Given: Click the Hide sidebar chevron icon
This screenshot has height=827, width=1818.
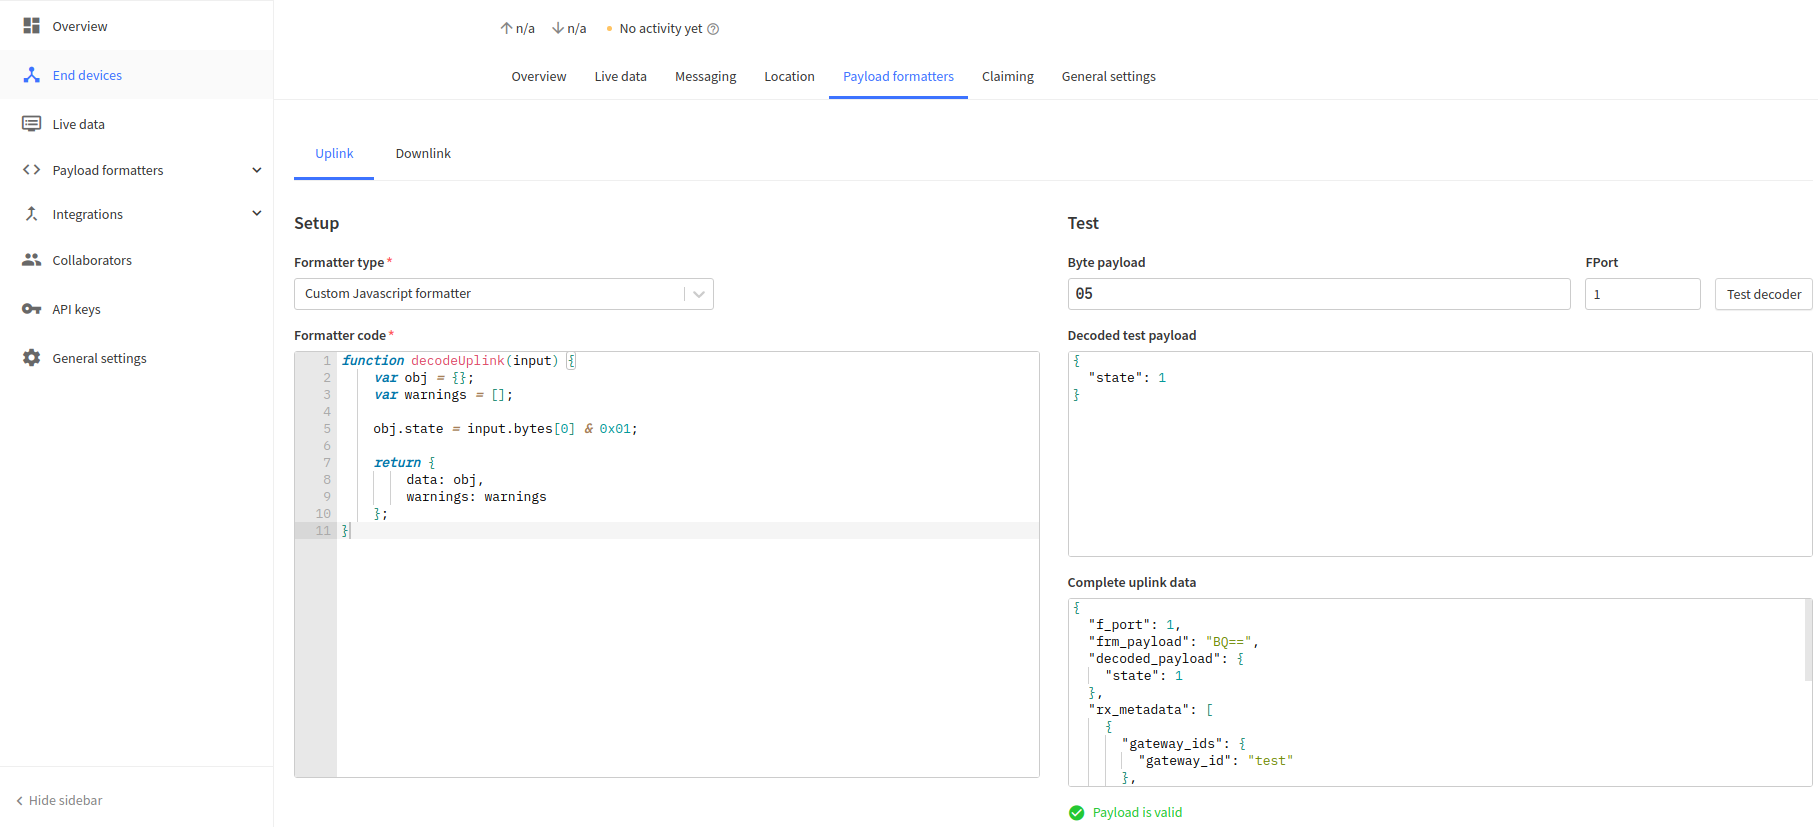Looking at the screenshot, I should click(x=19, y=801).
